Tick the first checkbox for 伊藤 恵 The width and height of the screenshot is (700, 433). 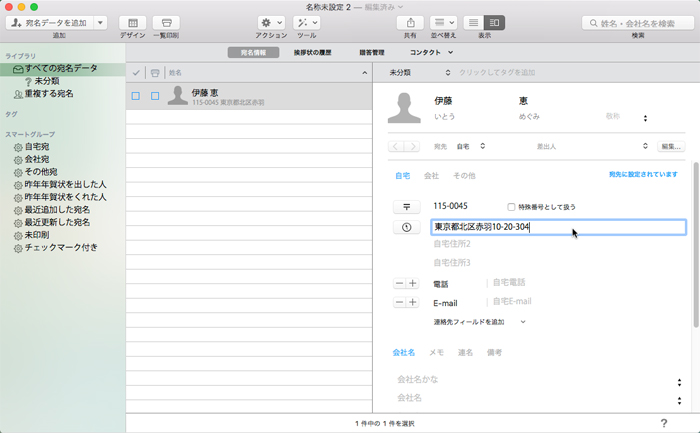point(135,96)
